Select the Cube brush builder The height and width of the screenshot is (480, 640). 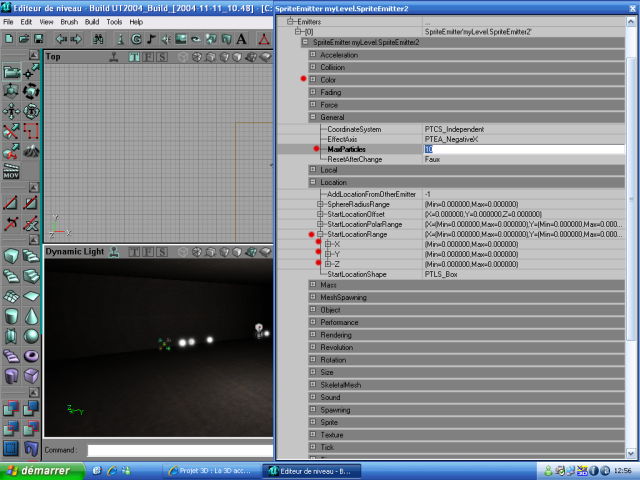pos(10,257)
